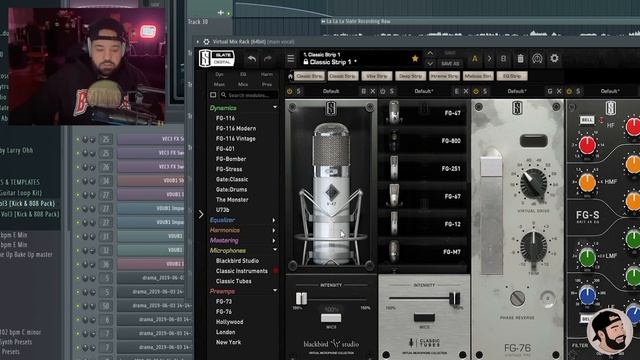This screenshot has width=640, height=360.
Task: Collapse the Dynamics category
Action: 275,107
